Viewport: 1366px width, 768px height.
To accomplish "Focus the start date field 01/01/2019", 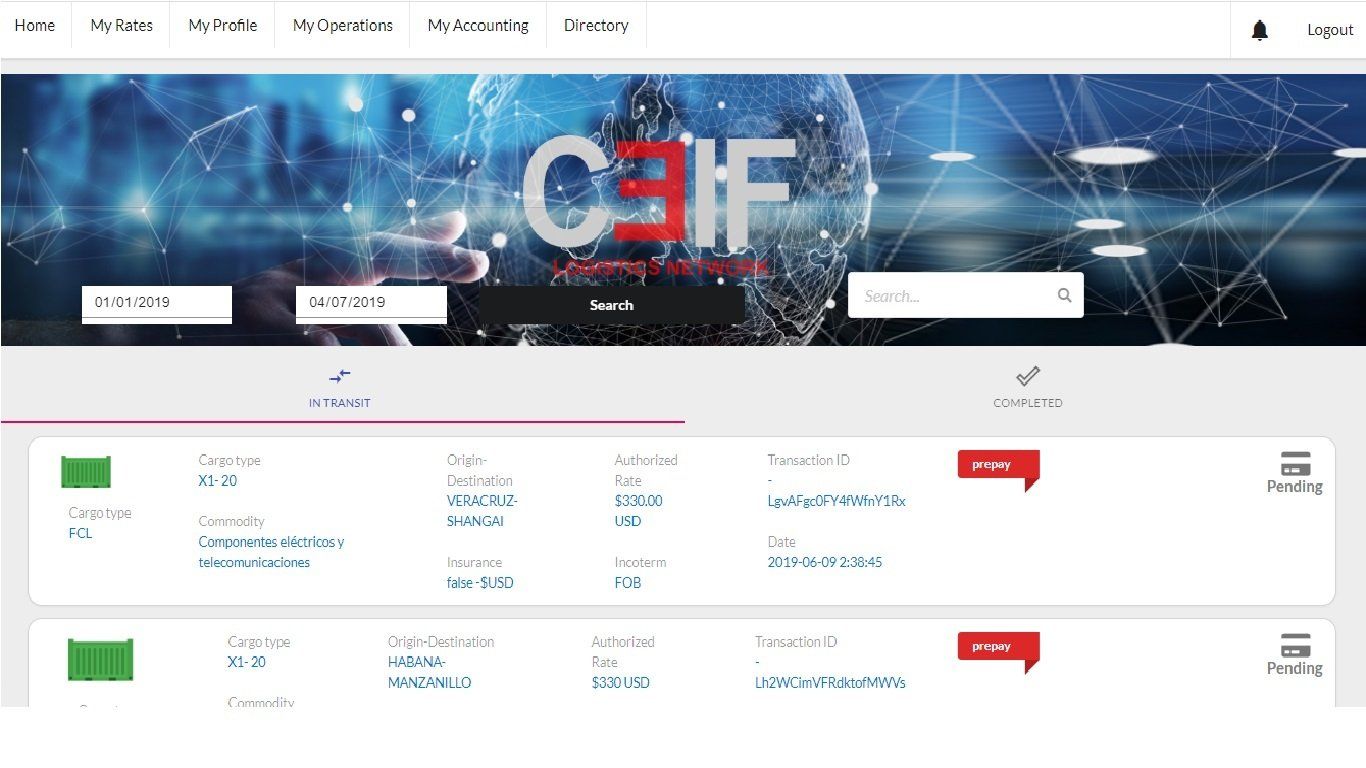I will (x=157, y=303).
